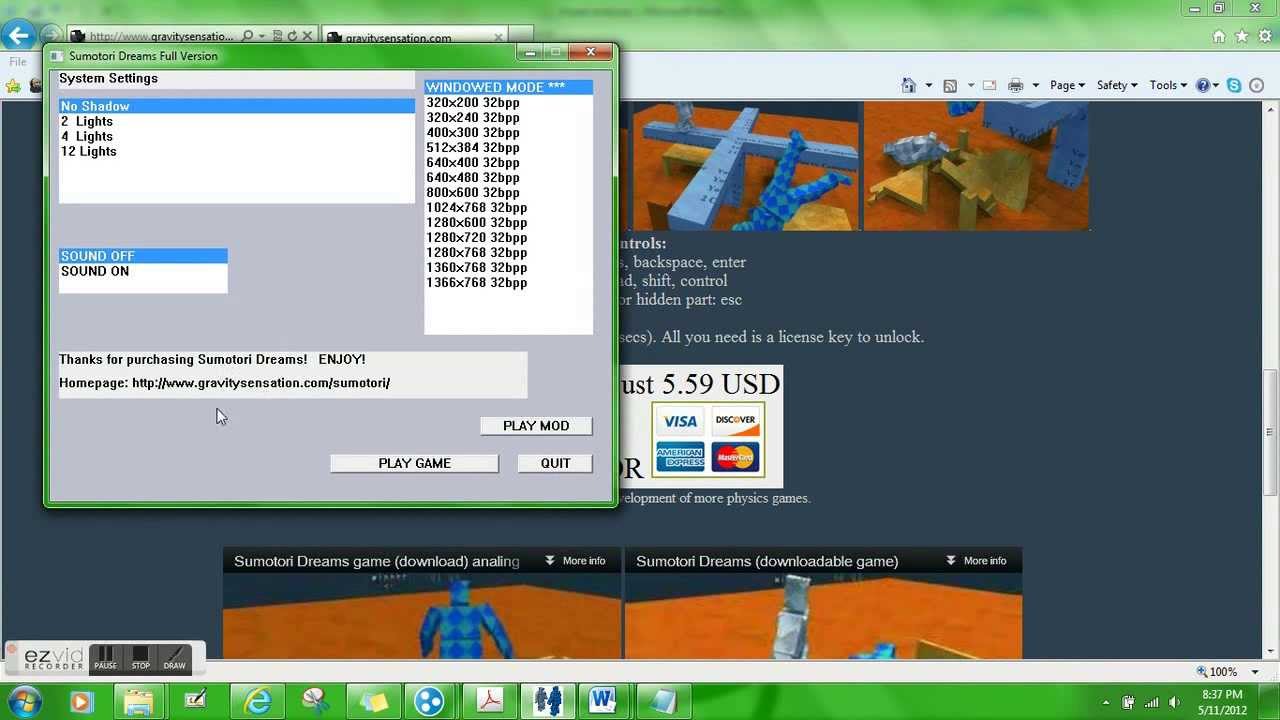Click Internet Explorer back arrow
Image resolution: width=1280 pixels, height=720 pixels.
(x=18, y=36)
